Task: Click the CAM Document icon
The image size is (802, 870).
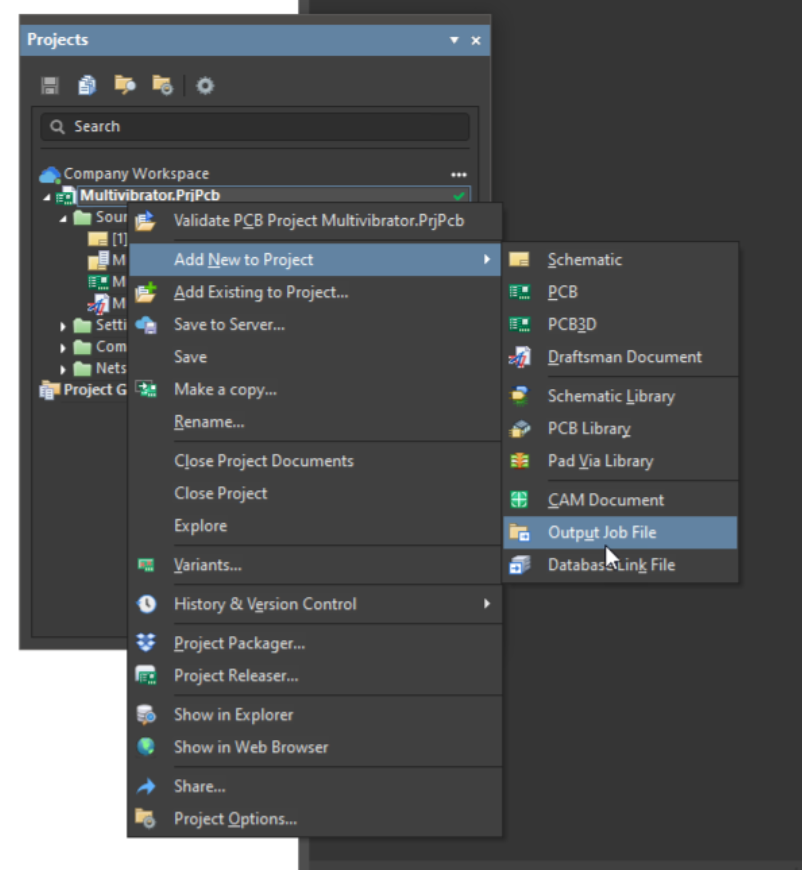Action: (x=519, y=500)
